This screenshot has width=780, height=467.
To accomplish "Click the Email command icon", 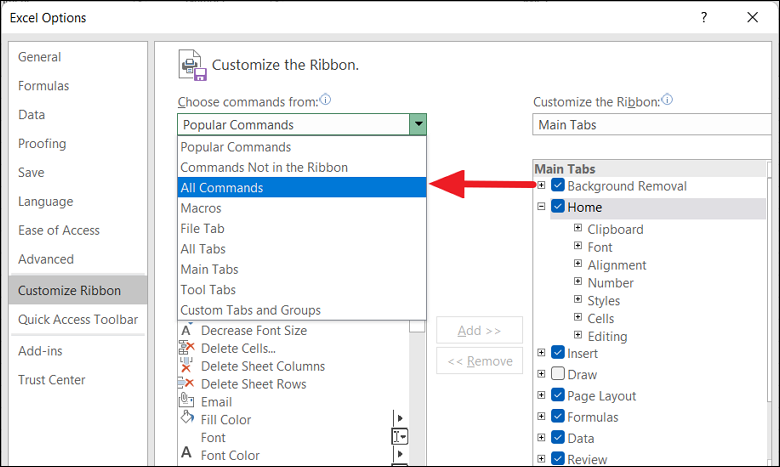I will [x=186, y=401].
